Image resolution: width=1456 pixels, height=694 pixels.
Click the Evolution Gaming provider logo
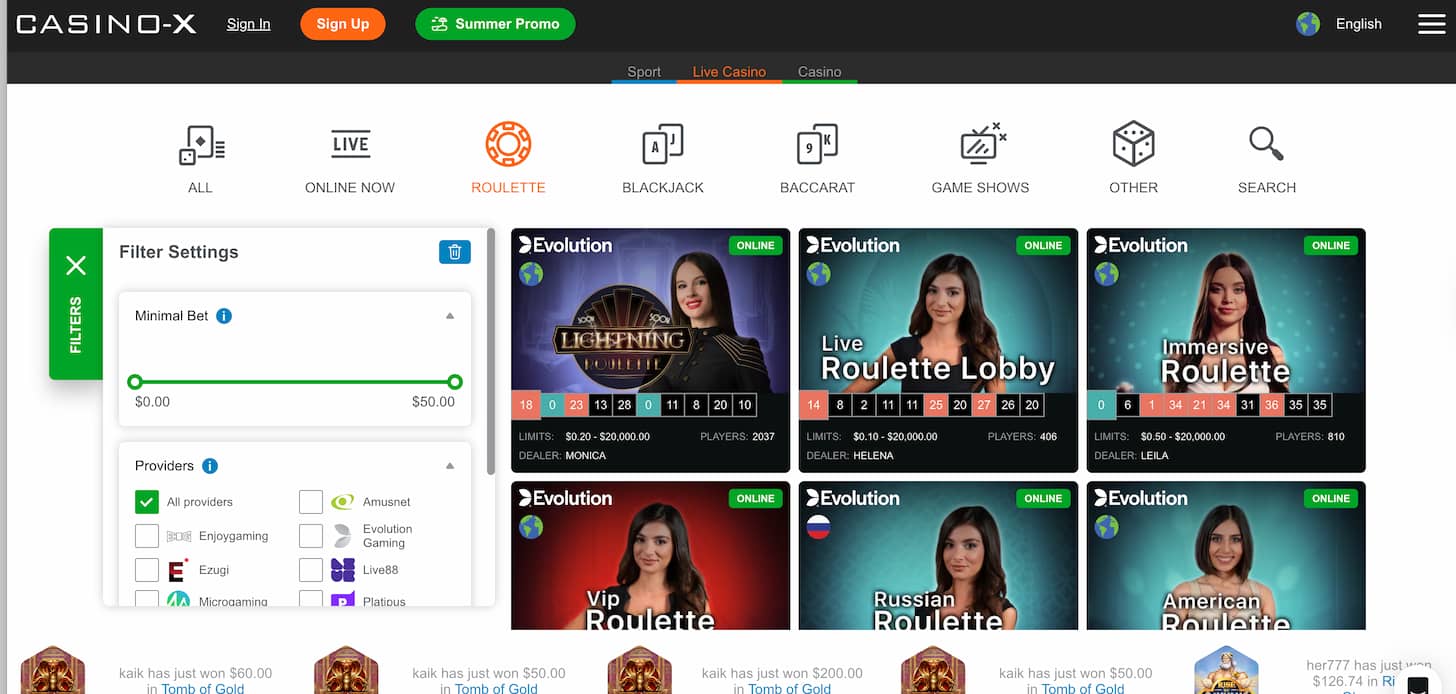coord(342,535)
